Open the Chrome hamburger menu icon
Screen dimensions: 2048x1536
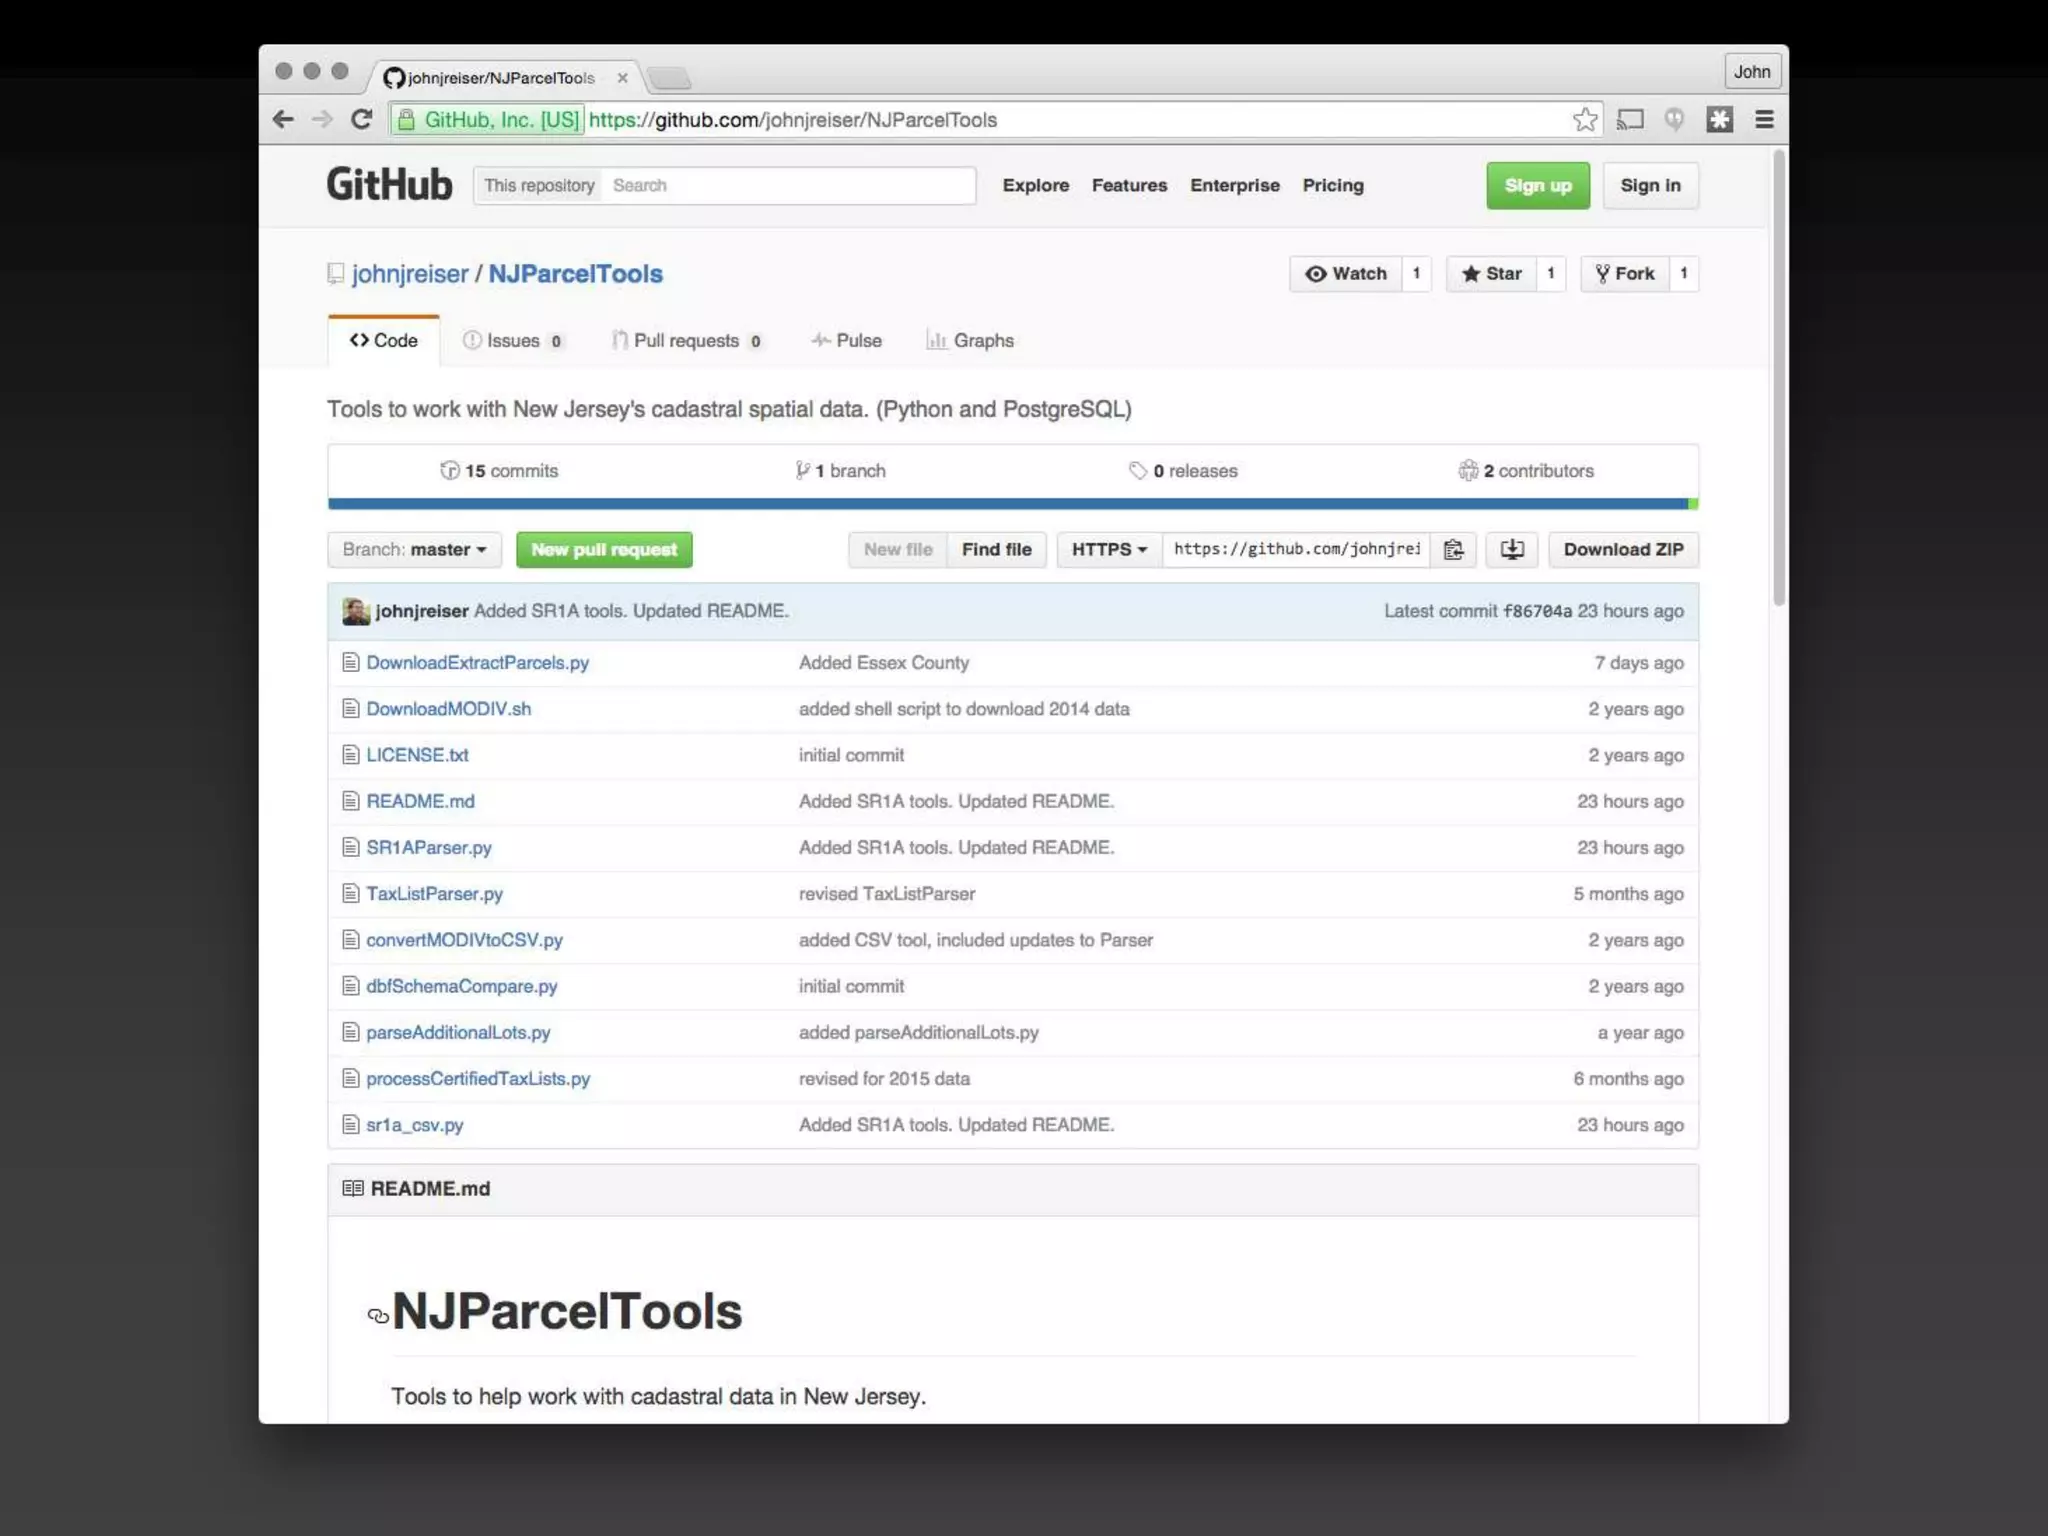1764,120
